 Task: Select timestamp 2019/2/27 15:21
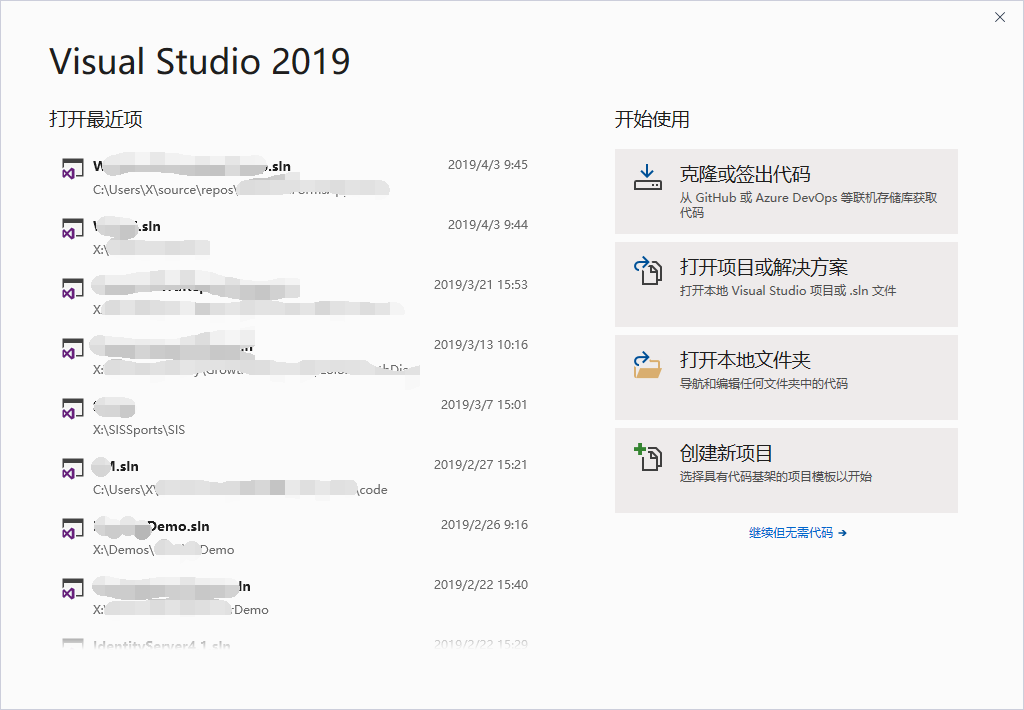click(x=481, y=465)
